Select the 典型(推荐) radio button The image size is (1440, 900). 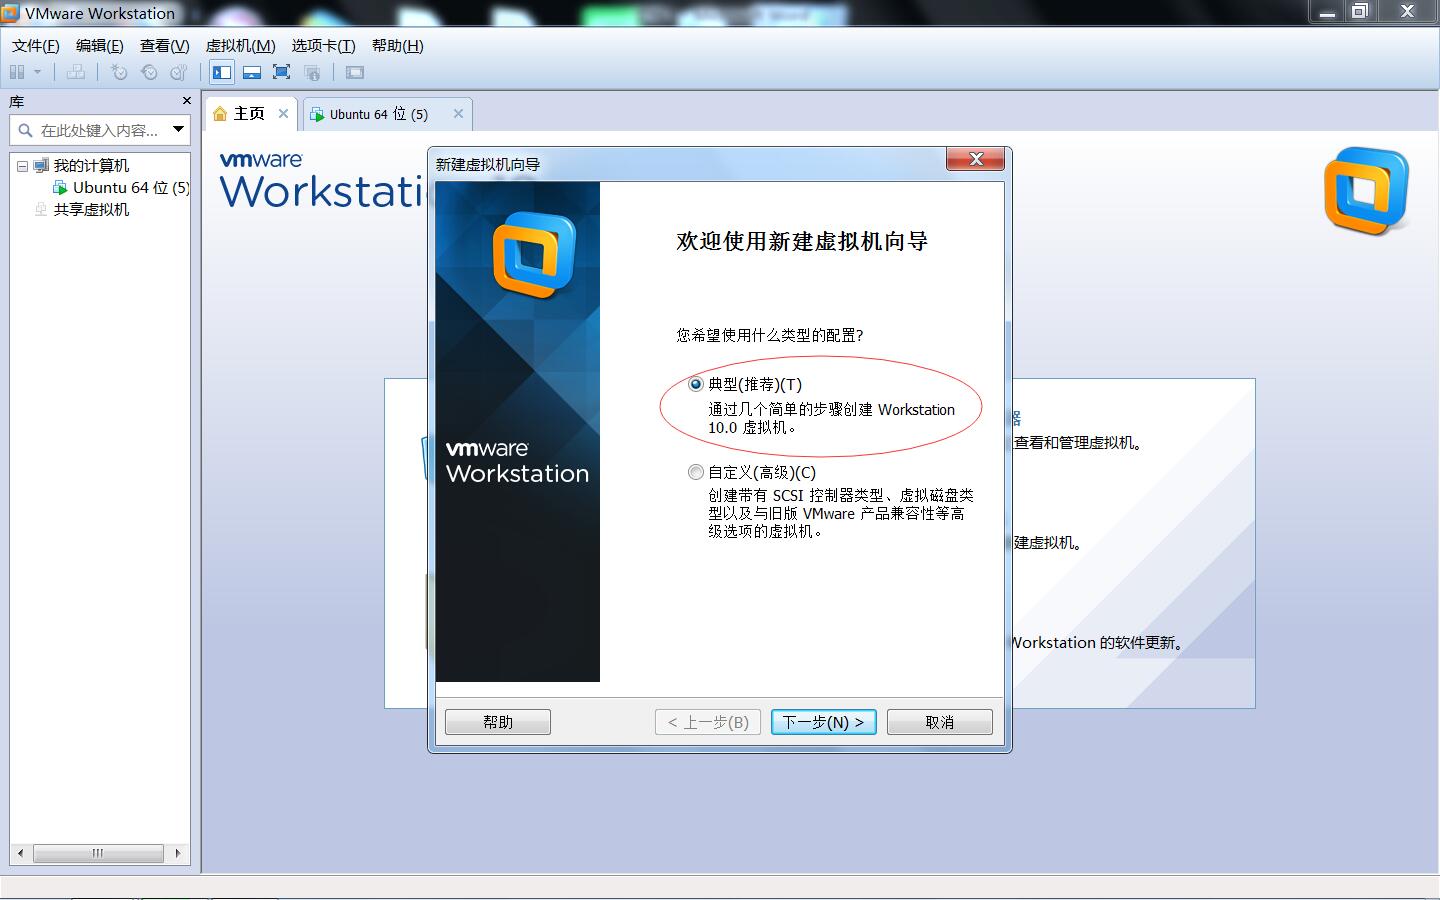pyautogui.click(x=695, y=384)
